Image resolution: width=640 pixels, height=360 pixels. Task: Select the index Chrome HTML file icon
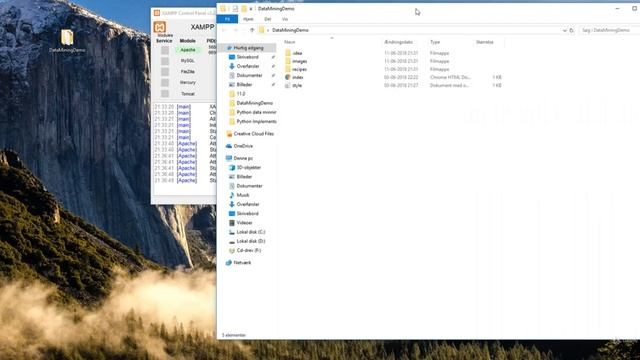pyautogui.click(x=288, y=77)
